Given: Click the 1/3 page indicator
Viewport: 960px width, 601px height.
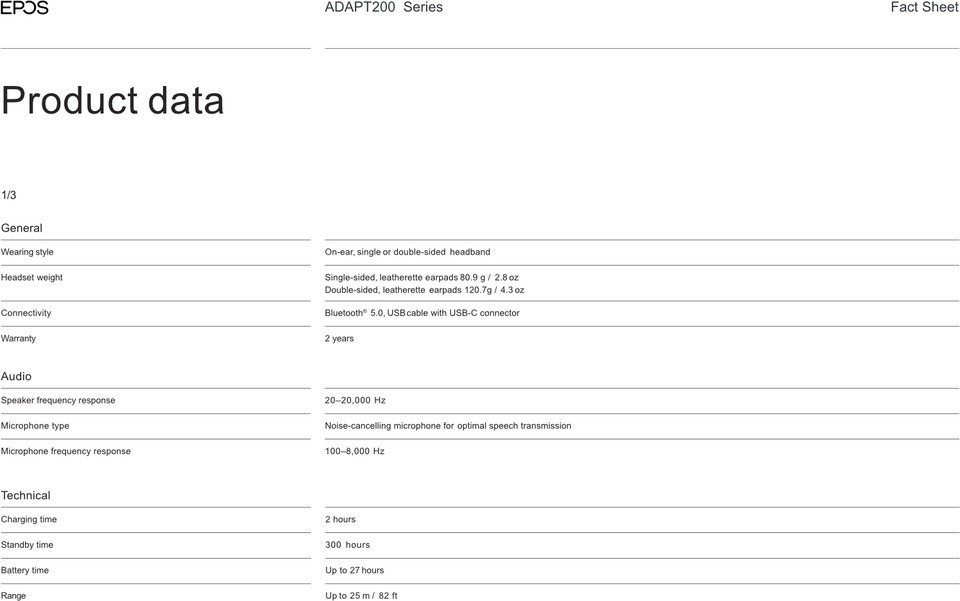Looking at the screenshot, I should pyautogui.click(x=9, y=195).
